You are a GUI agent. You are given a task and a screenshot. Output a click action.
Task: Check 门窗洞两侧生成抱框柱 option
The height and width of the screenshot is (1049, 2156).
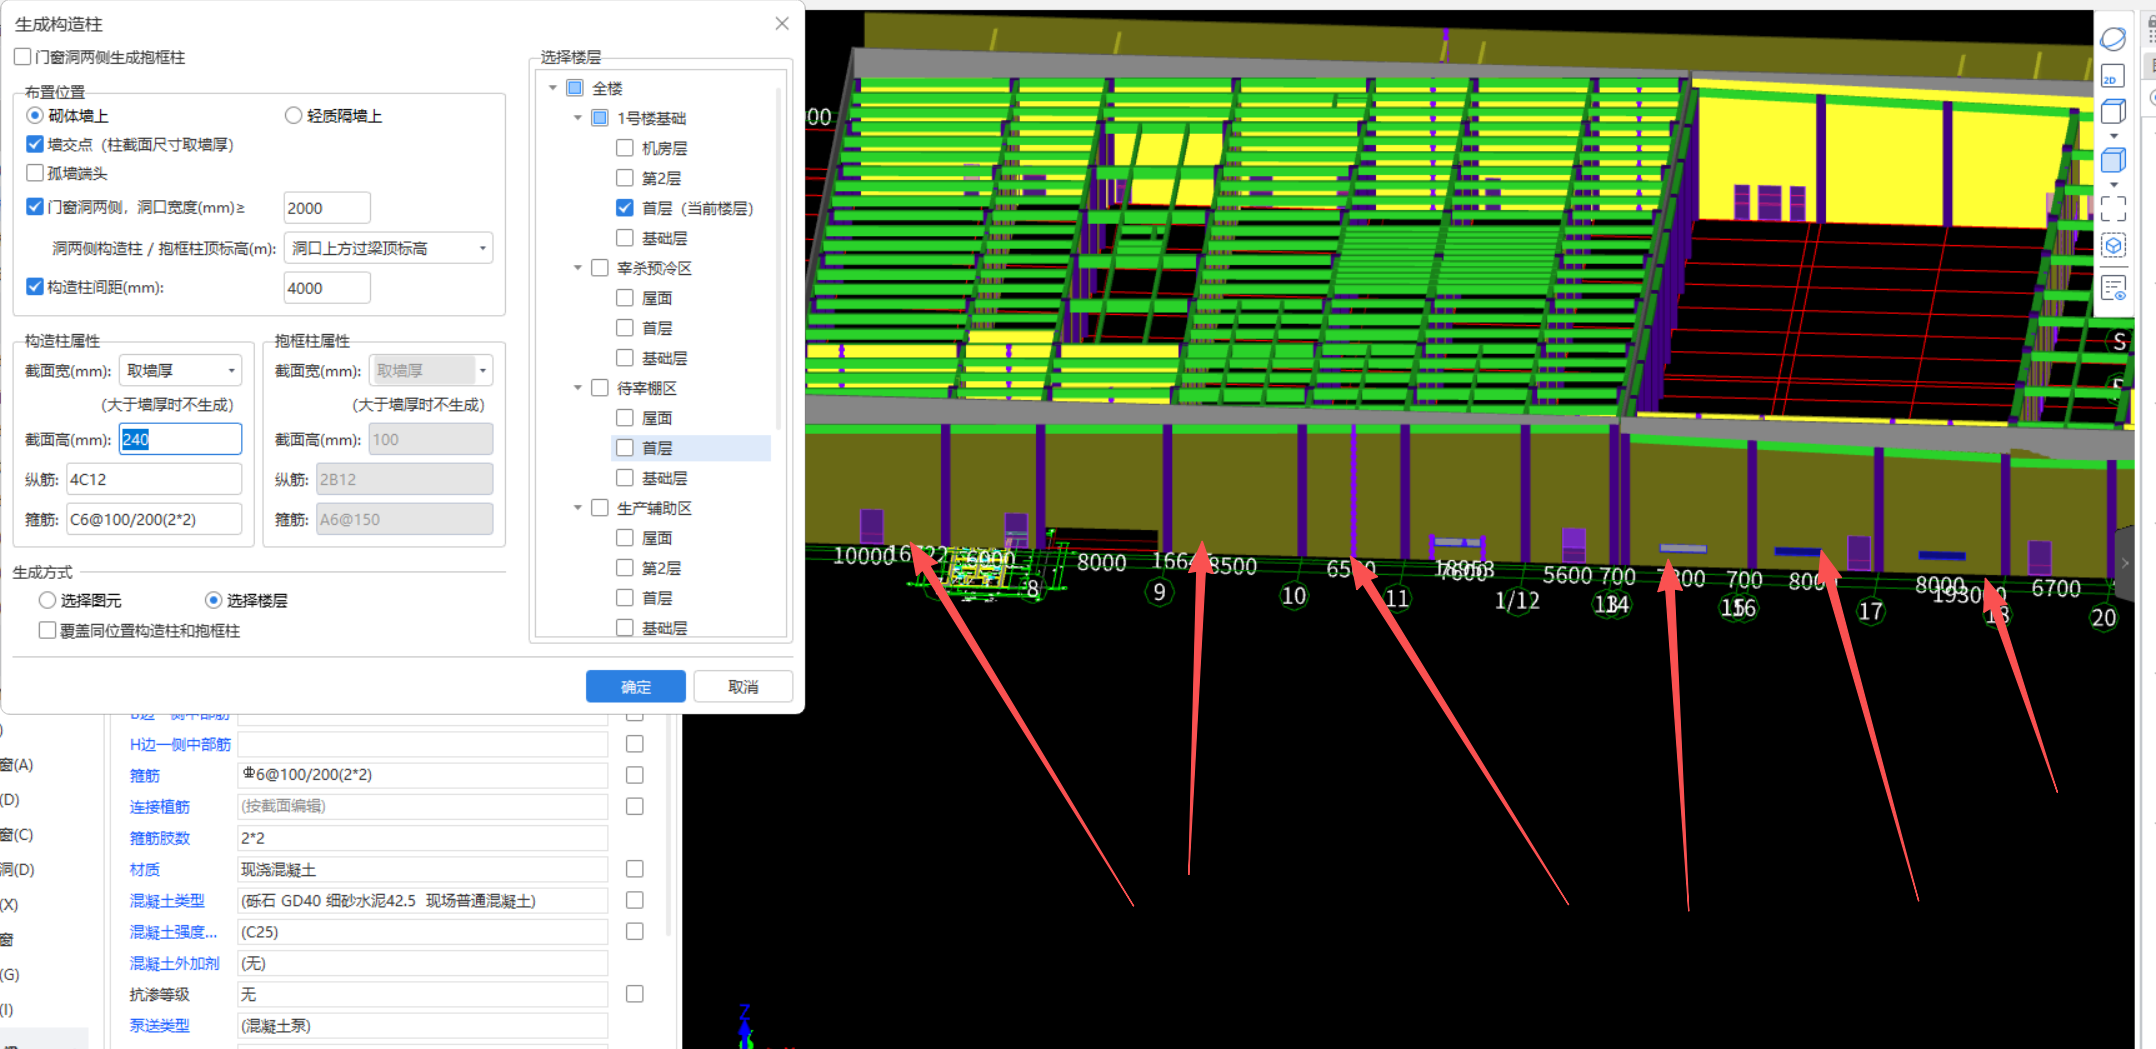click(x=23, y=57)
